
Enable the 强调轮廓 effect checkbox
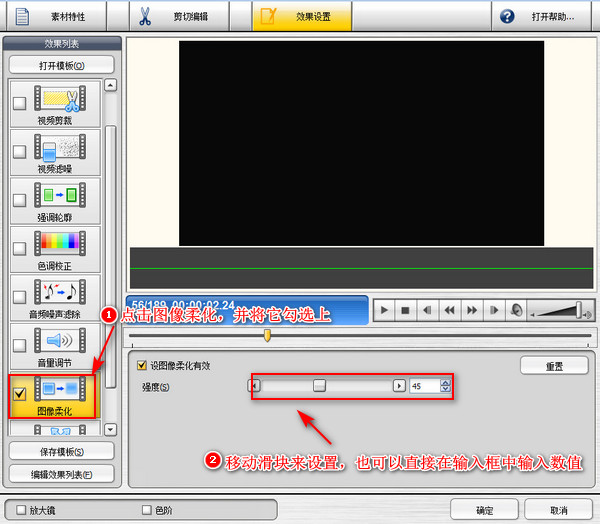(x=20, y=200)
